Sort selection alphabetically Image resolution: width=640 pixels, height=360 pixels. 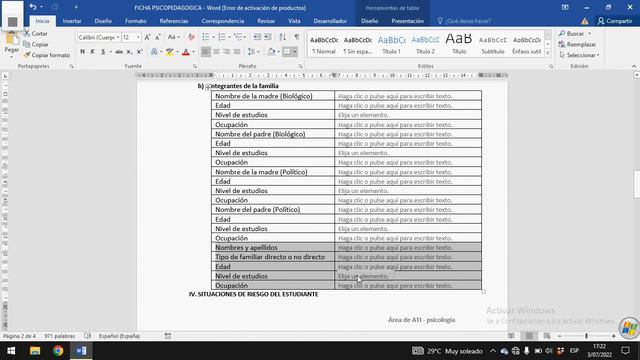[282, 37]
